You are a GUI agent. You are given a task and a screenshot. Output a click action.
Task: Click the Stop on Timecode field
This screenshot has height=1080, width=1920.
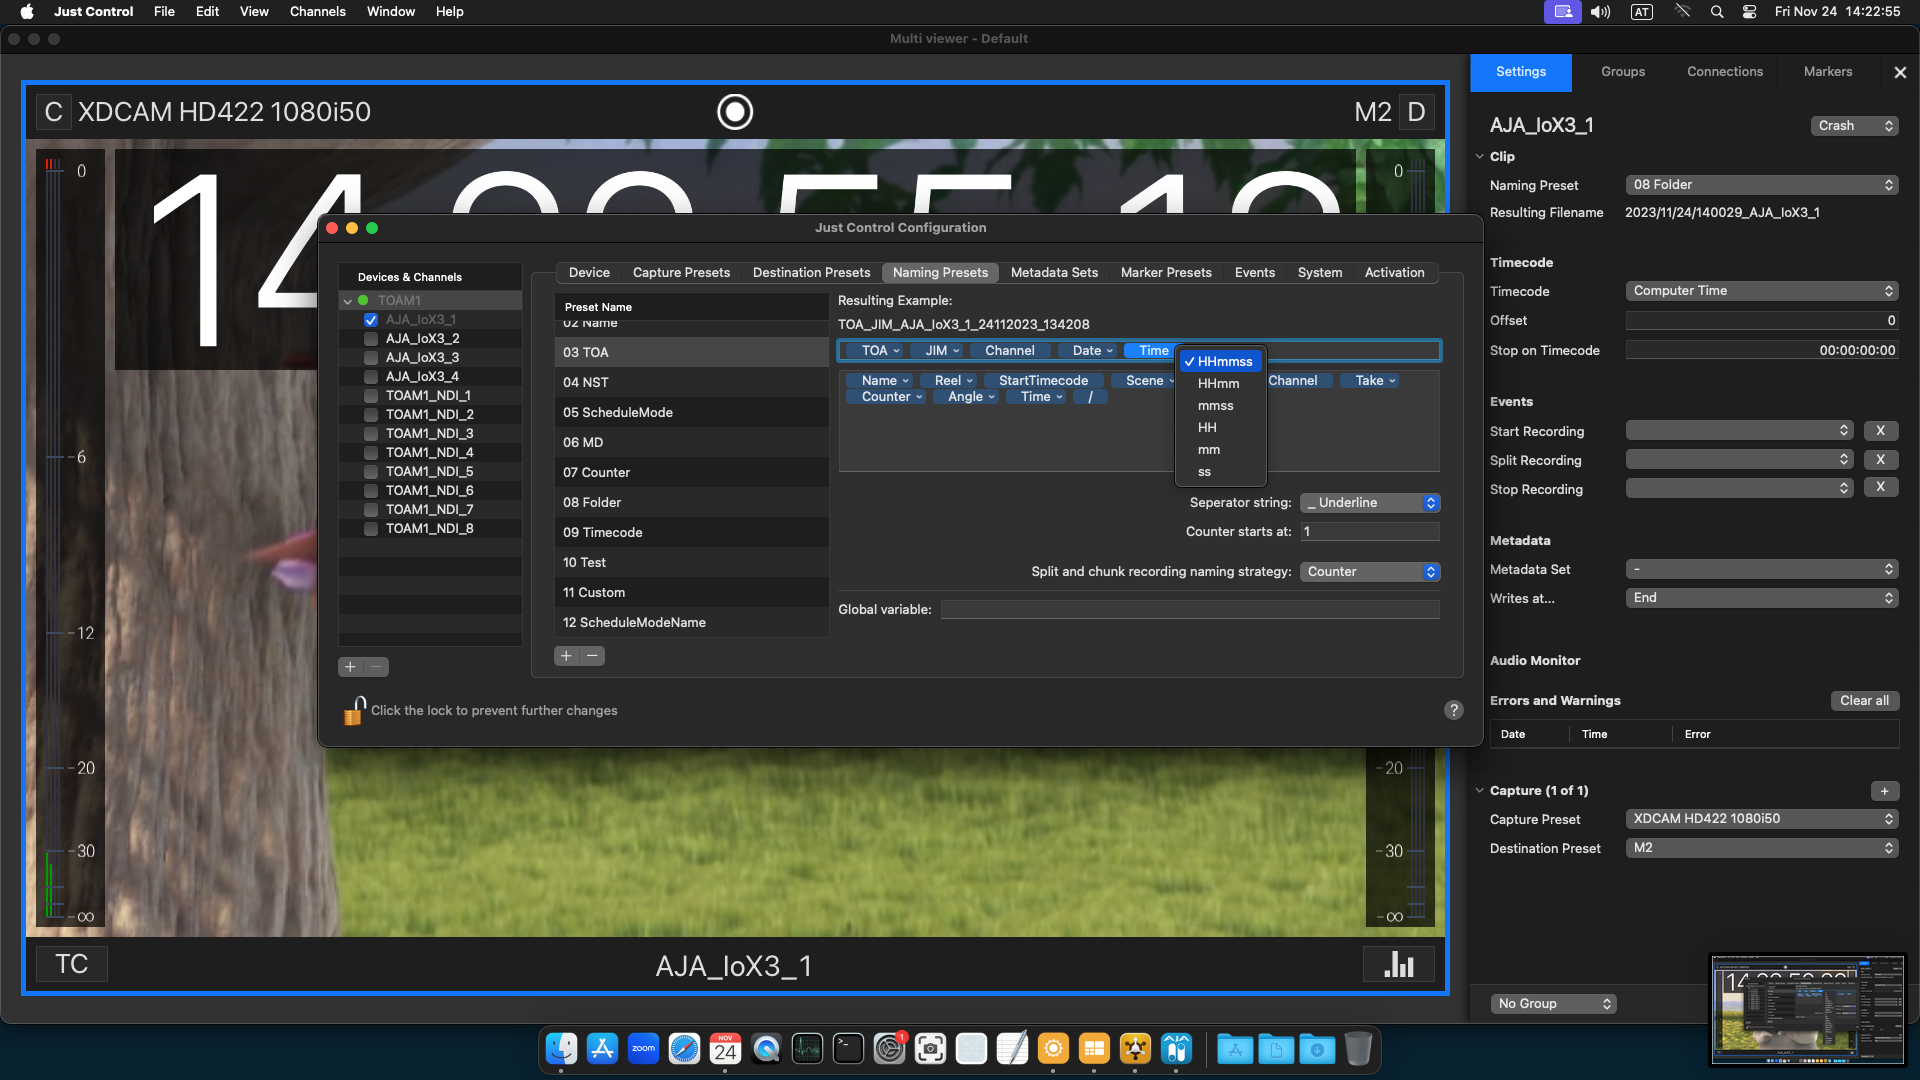(x=1762, y=351)
